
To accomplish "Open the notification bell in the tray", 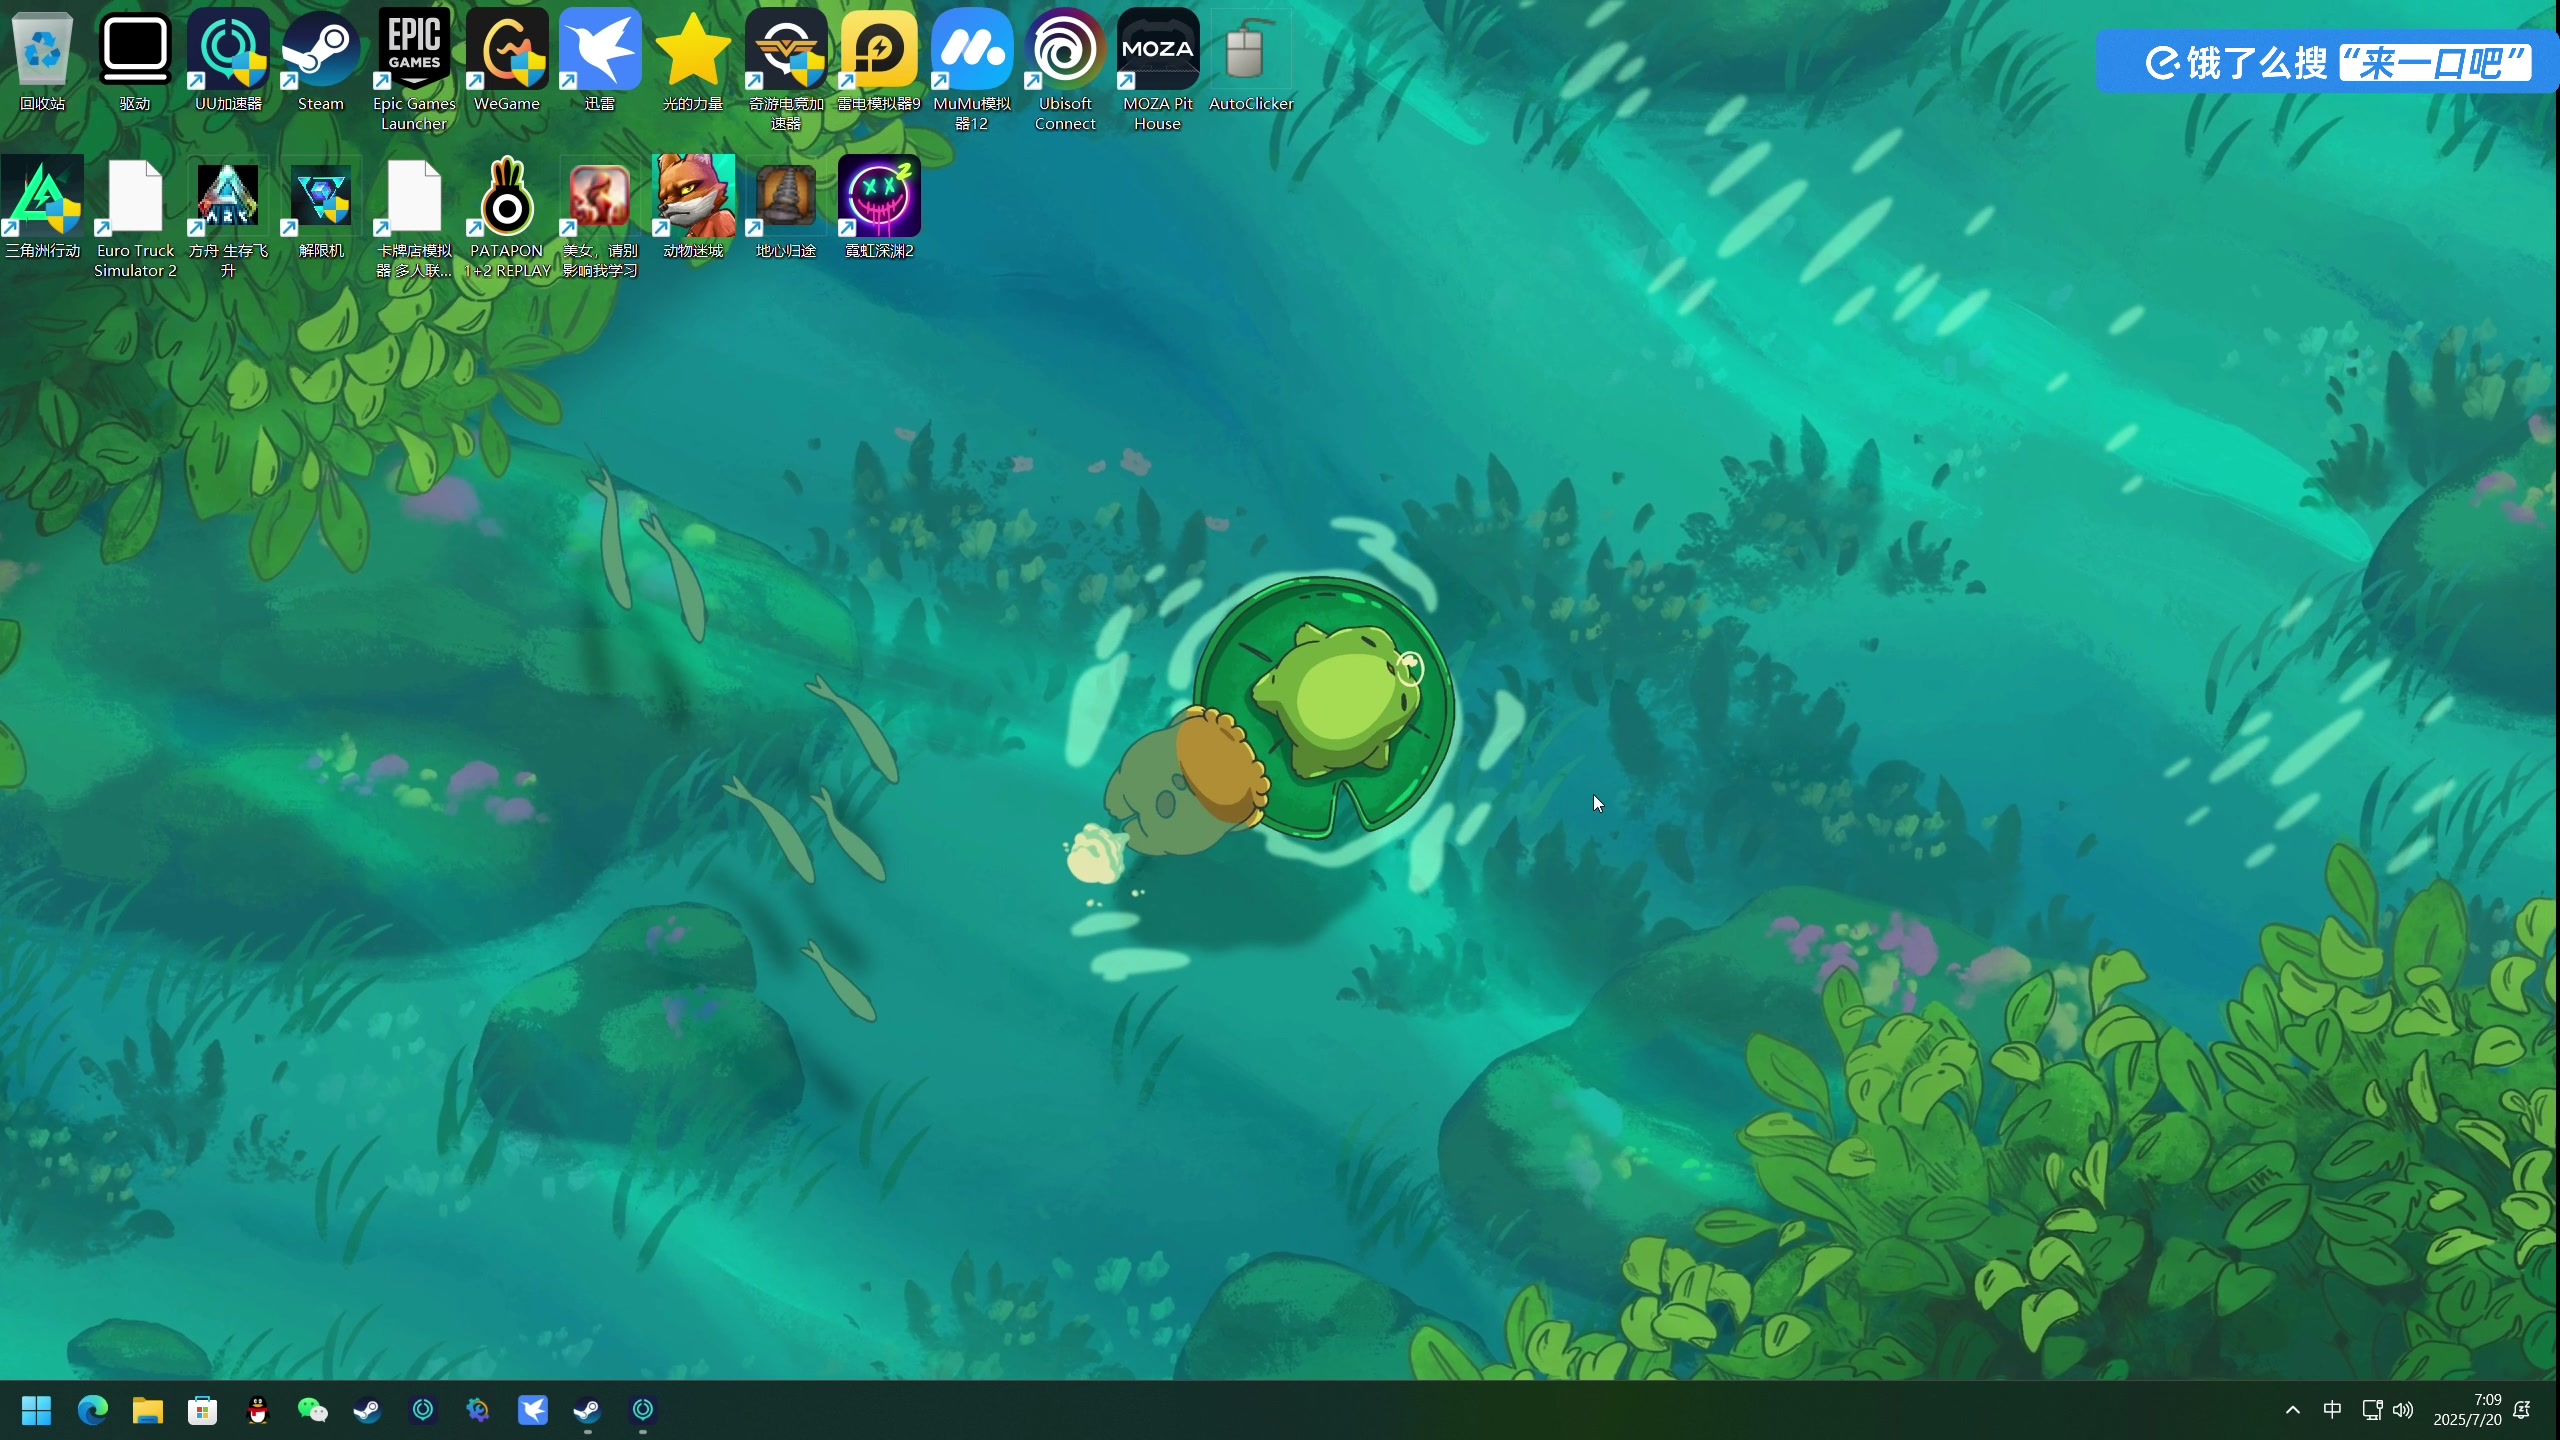I will tap(2522, 1410).
